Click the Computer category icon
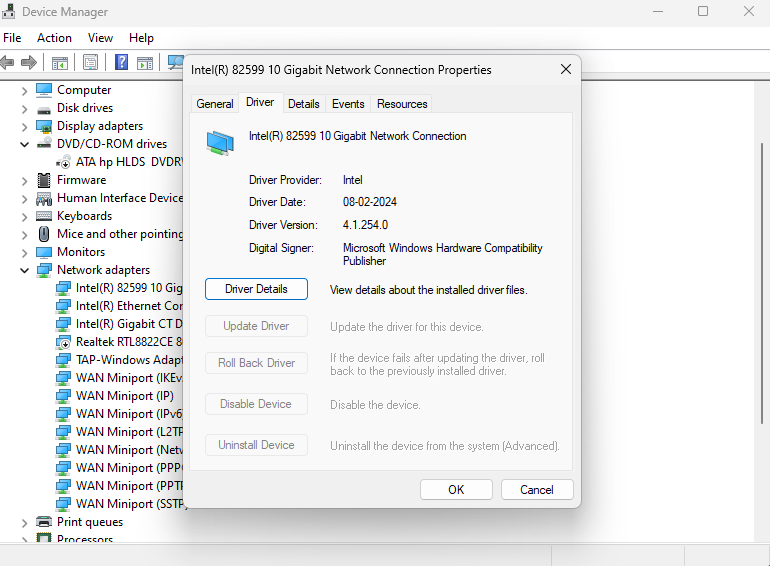 pos(44,90)
